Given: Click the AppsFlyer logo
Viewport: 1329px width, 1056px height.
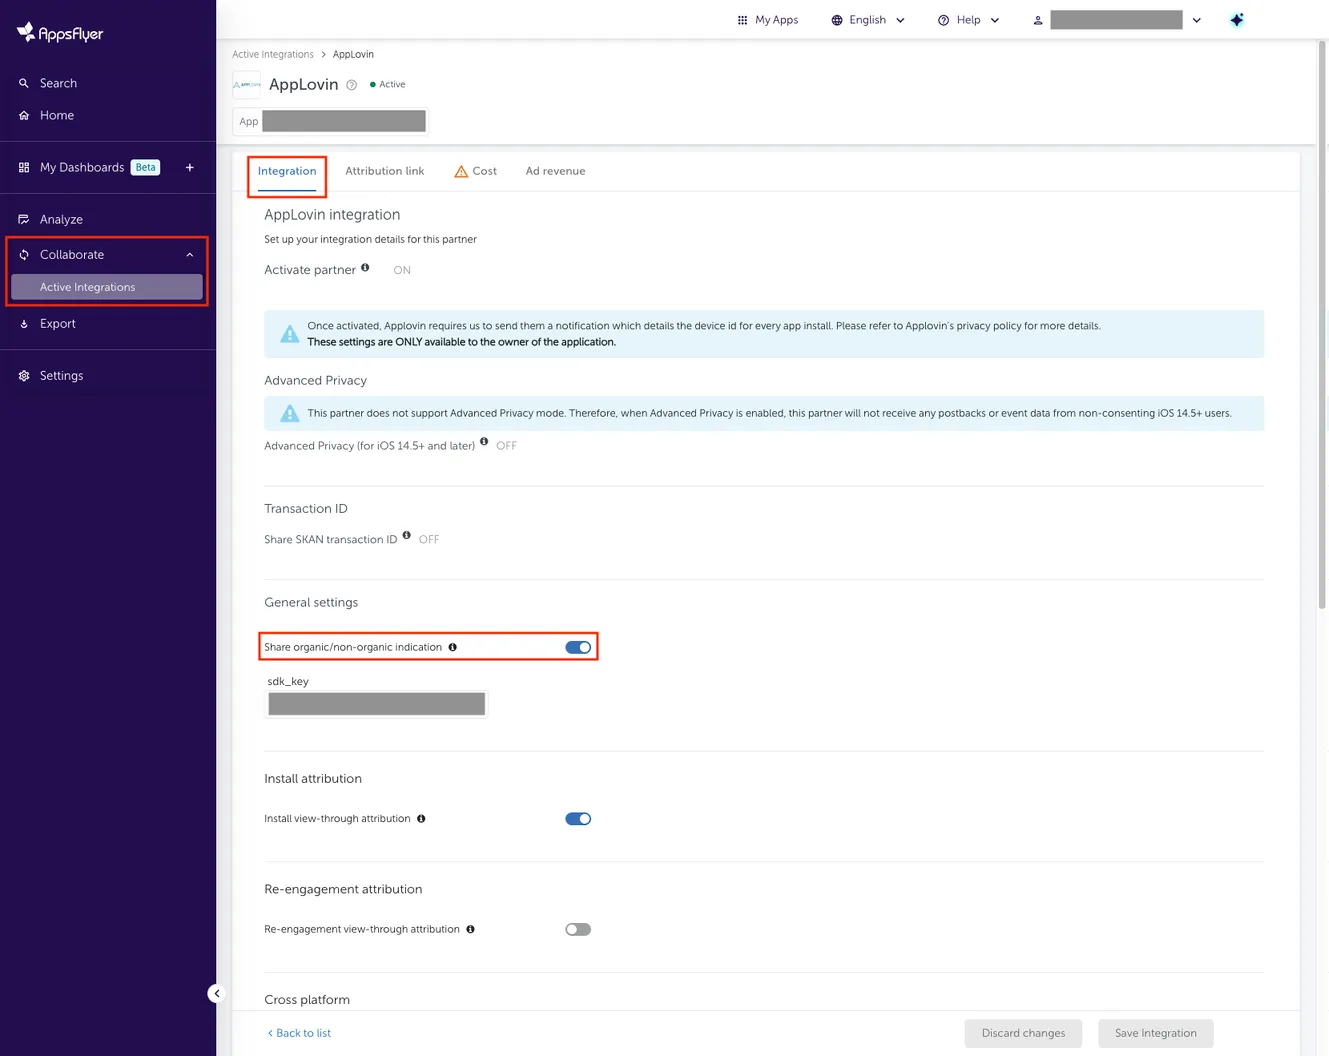Looking at the screenshot, I should [60, 32].
